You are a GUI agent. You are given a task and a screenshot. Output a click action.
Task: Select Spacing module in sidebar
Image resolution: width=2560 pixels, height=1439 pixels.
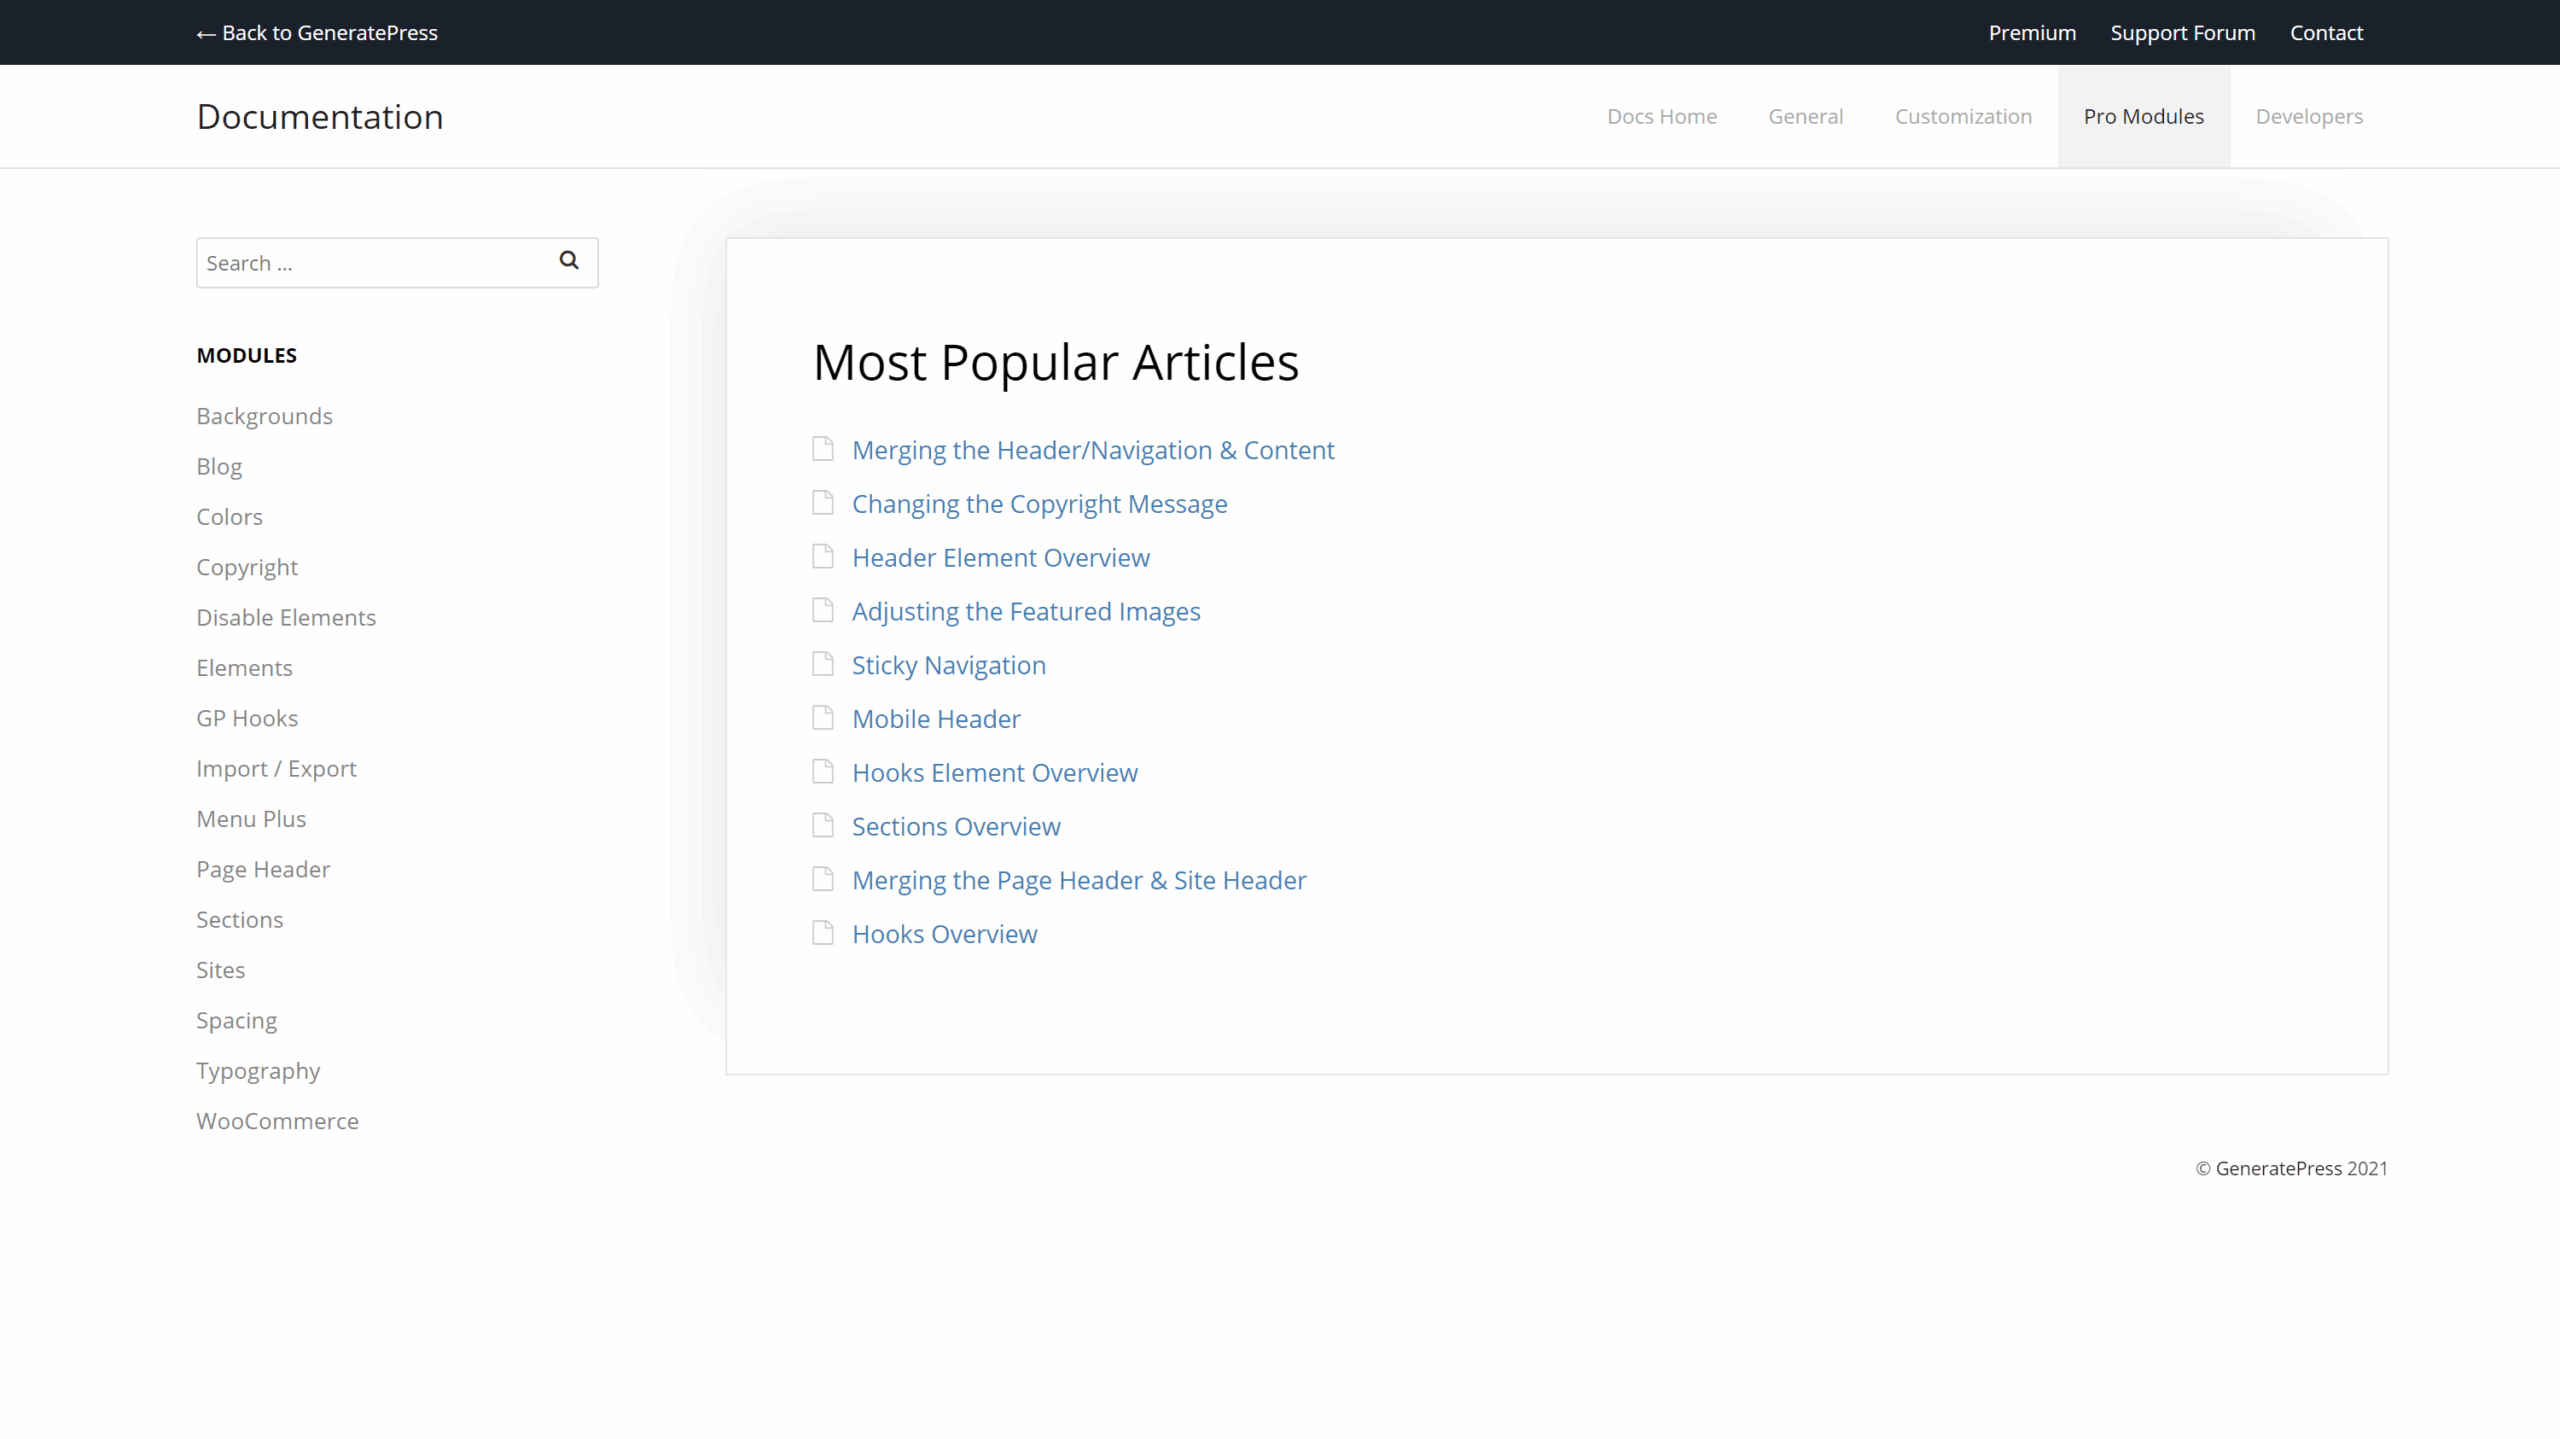pyautogui.click(x=236, y=1021)
